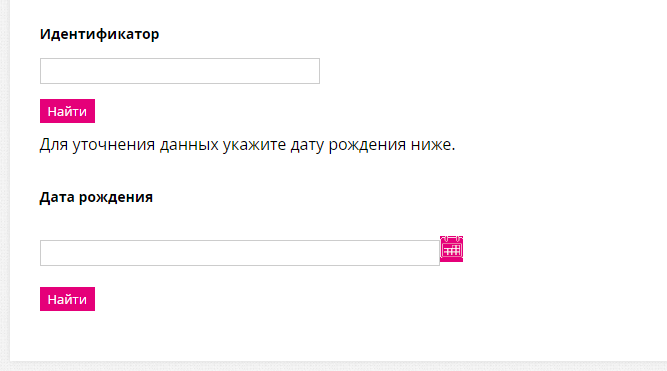The width and height of the screenshot is (667, 371).
Task: Submit identifier search with first pink Найти
Action: coord(67,111)
